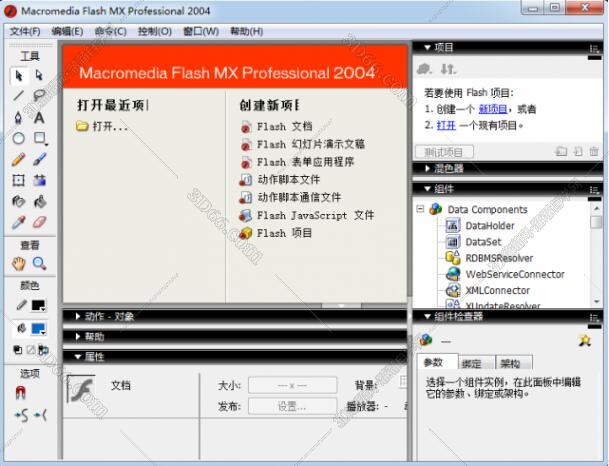
Task: Collapse the 属性 panel
Action: [78, 356]
